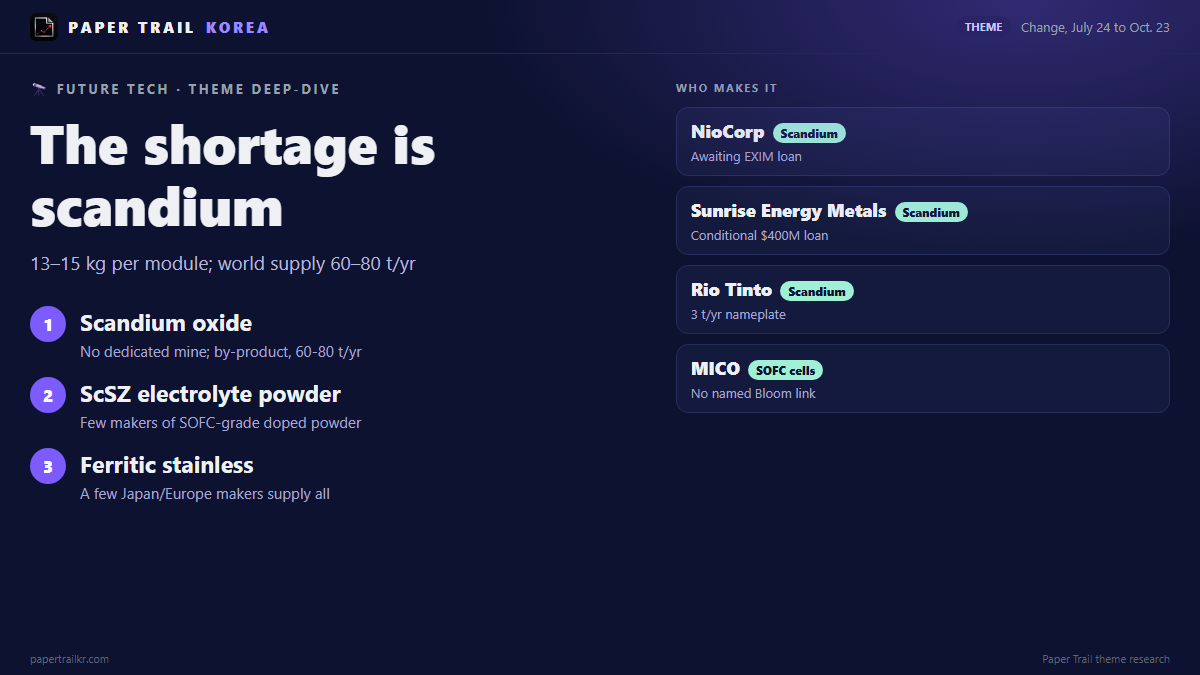Screen dimensions: 1200x675
Task: Select the 'Scandium oxide' item title
Action: tap(166, 323)
